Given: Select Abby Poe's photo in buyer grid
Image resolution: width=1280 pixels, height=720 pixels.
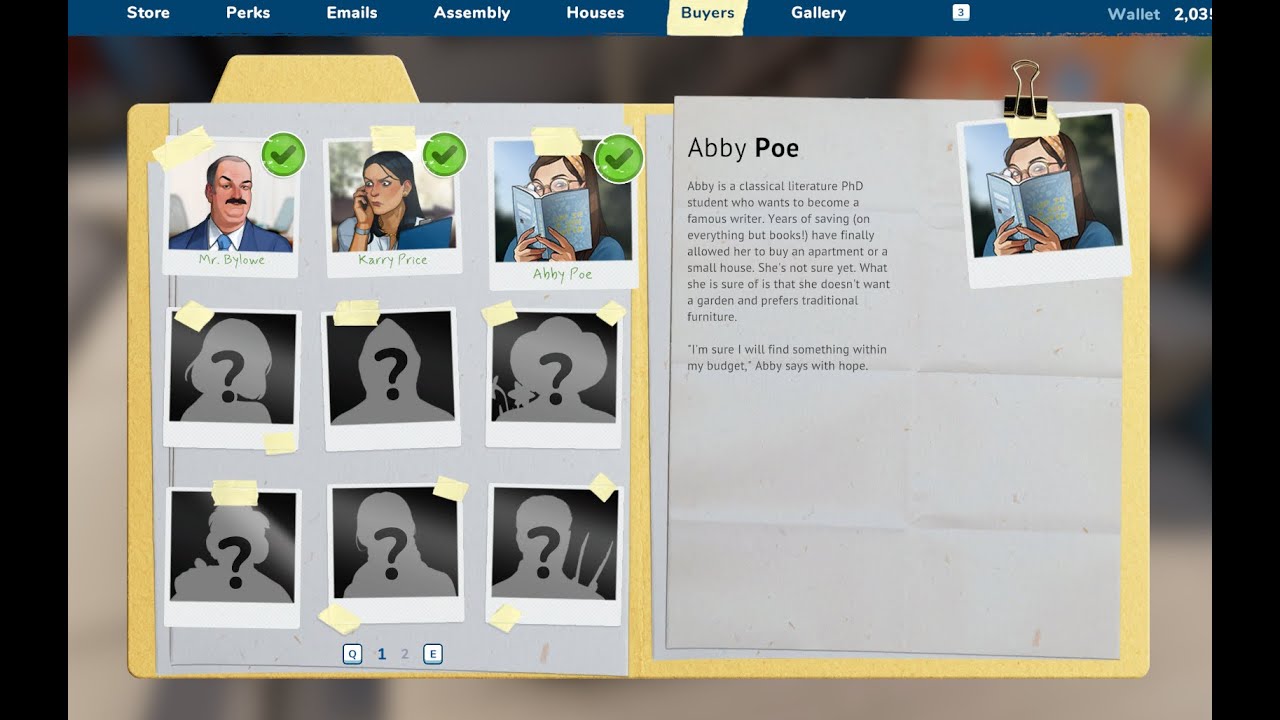Looking at the screenshot, I should tap(562, 214).
